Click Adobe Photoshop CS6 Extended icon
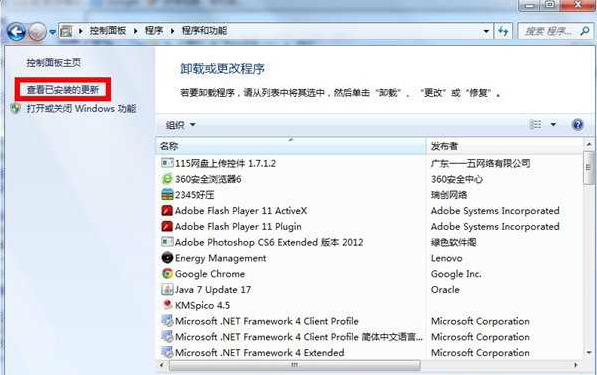The image size is (597, 375). (167, 242)
